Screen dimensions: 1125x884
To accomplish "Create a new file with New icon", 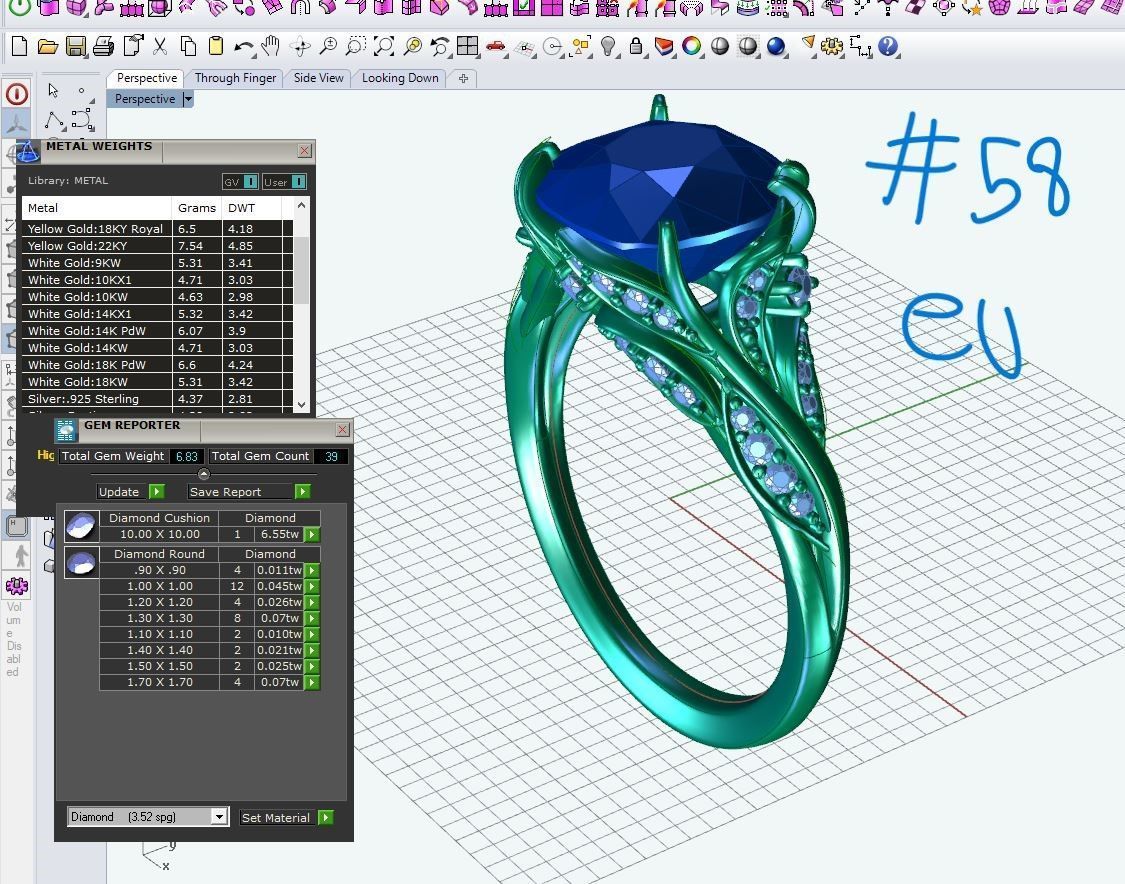I will coord(19,47).
